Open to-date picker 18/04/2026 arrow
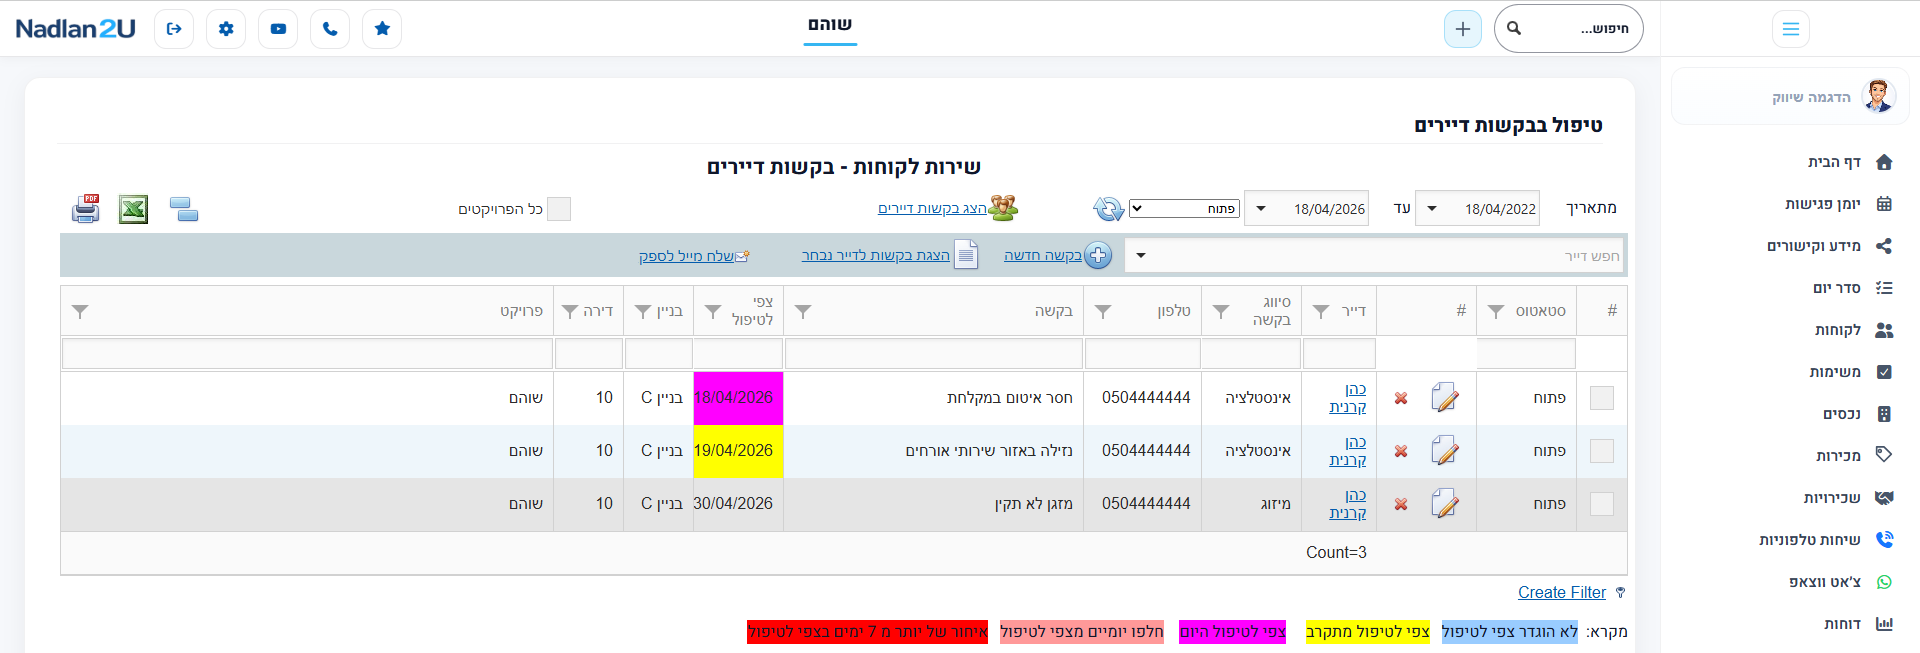 click(x=1261, y=209)
